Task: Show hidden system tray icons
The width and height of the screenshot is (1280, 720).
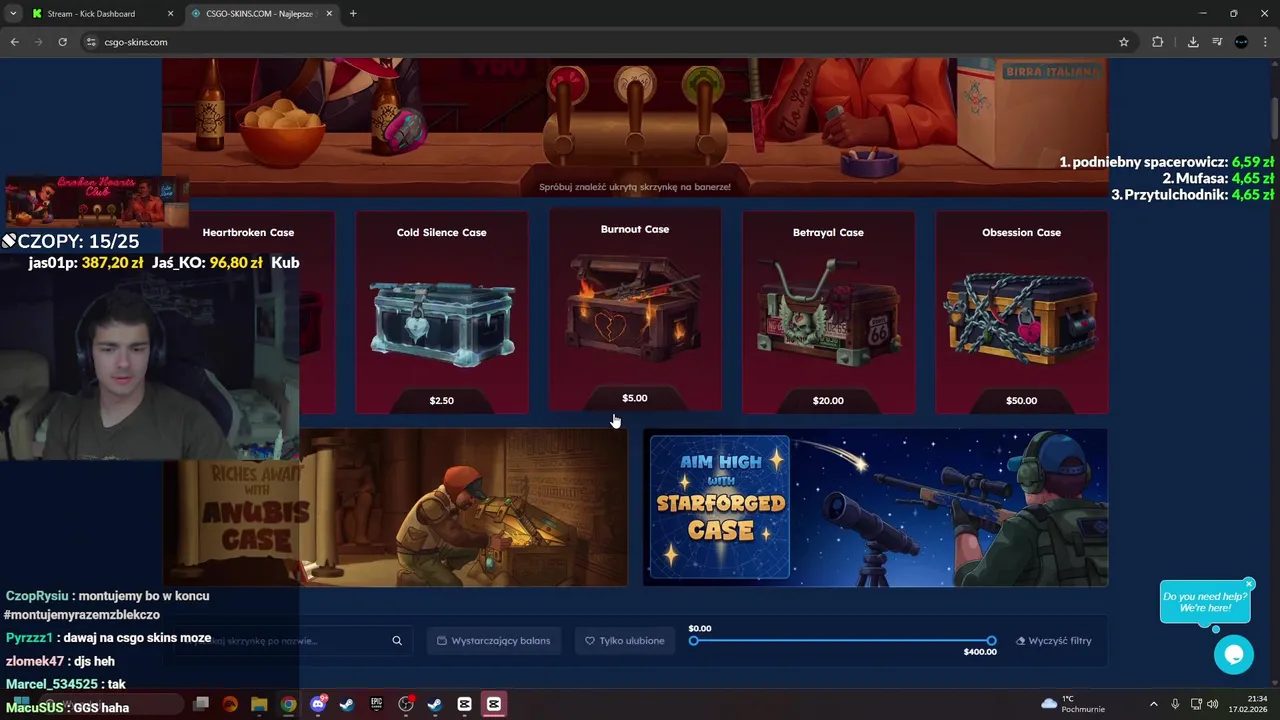Action: (1154, 704)
